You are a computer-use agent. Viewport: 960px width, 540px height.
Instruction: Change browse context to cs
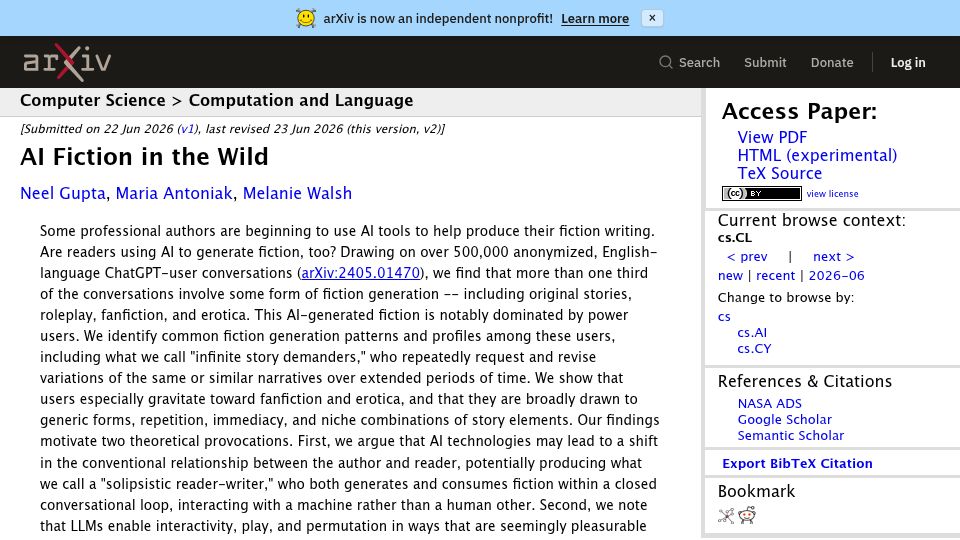click(x=724, y=317)
